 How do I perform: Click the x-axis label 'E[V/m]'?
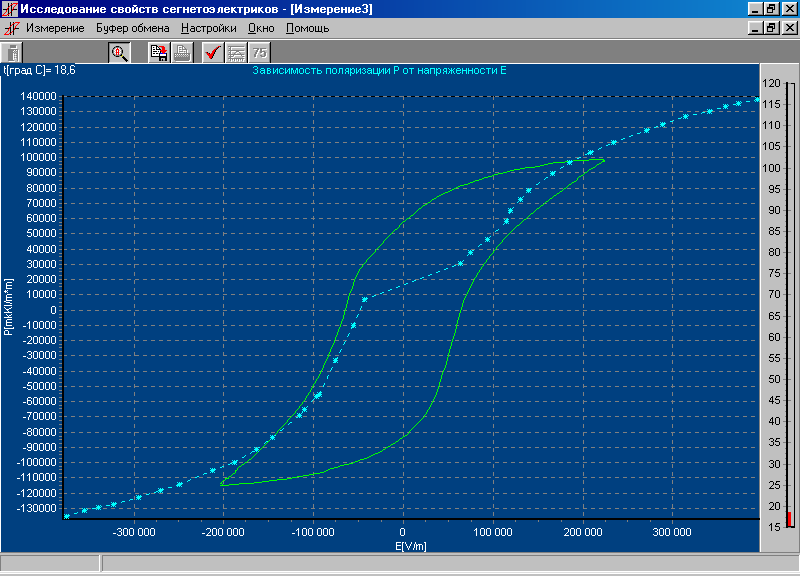[x=411, y=546]
